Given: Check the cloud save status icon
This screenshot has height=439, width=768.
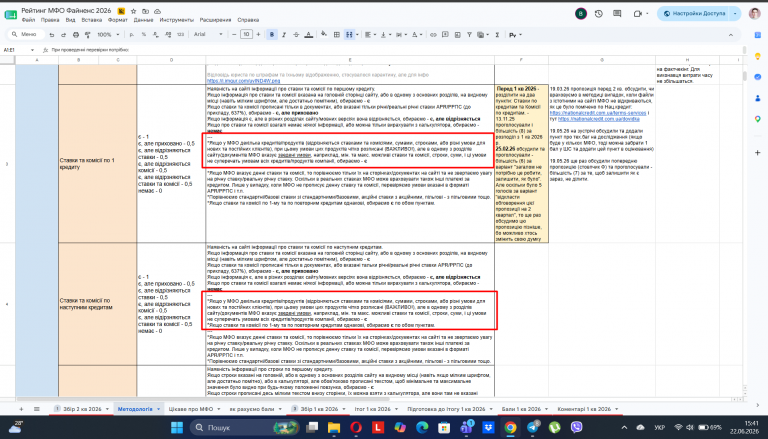Looking at the screenshot, I should point(157,11).
